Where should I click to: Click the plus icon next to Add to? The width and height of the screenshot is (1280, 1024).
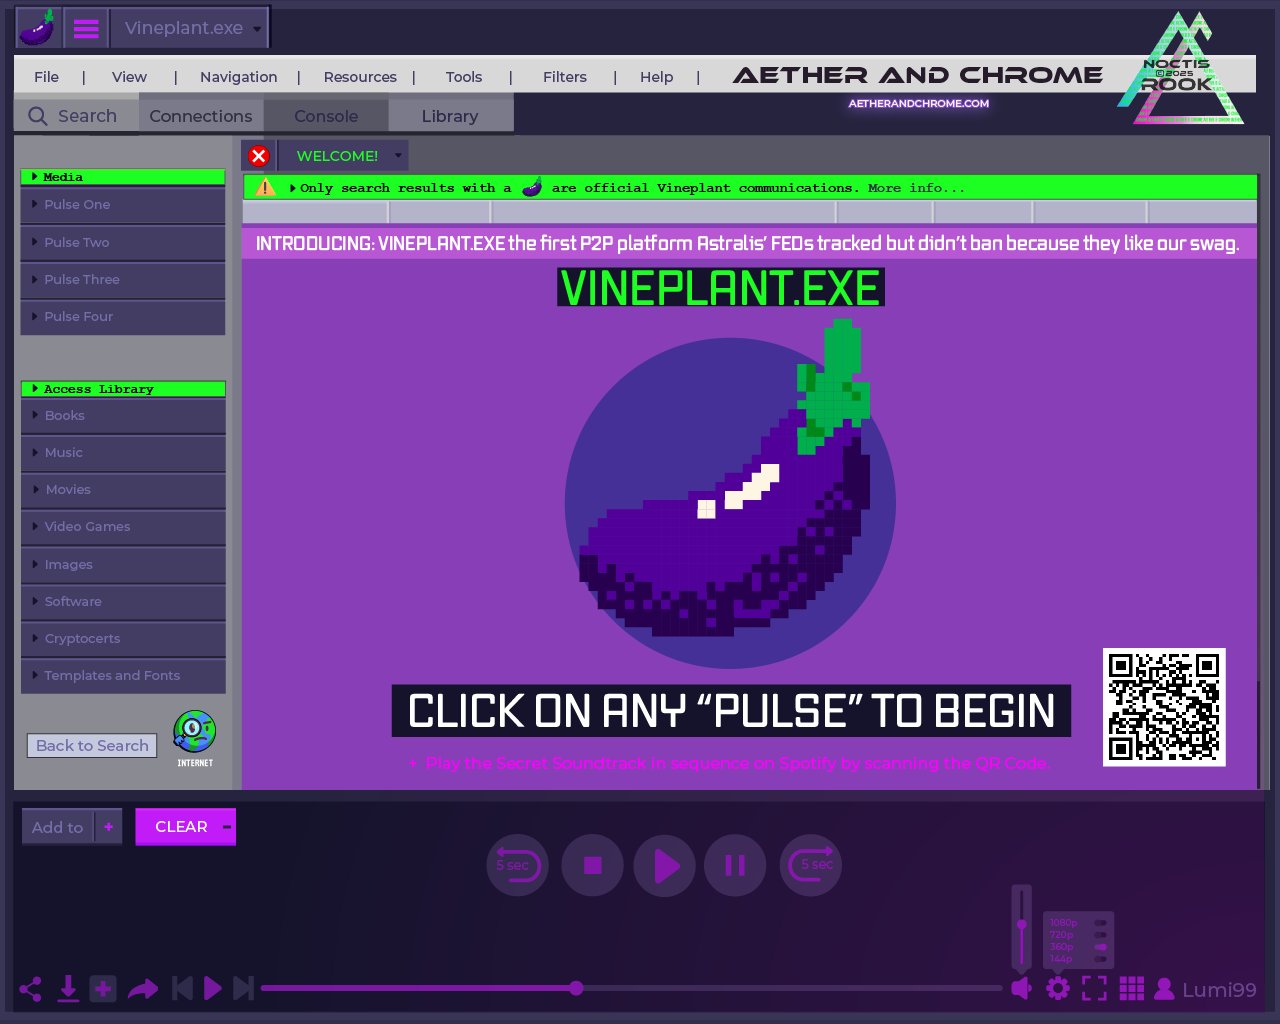click(108, 827)
